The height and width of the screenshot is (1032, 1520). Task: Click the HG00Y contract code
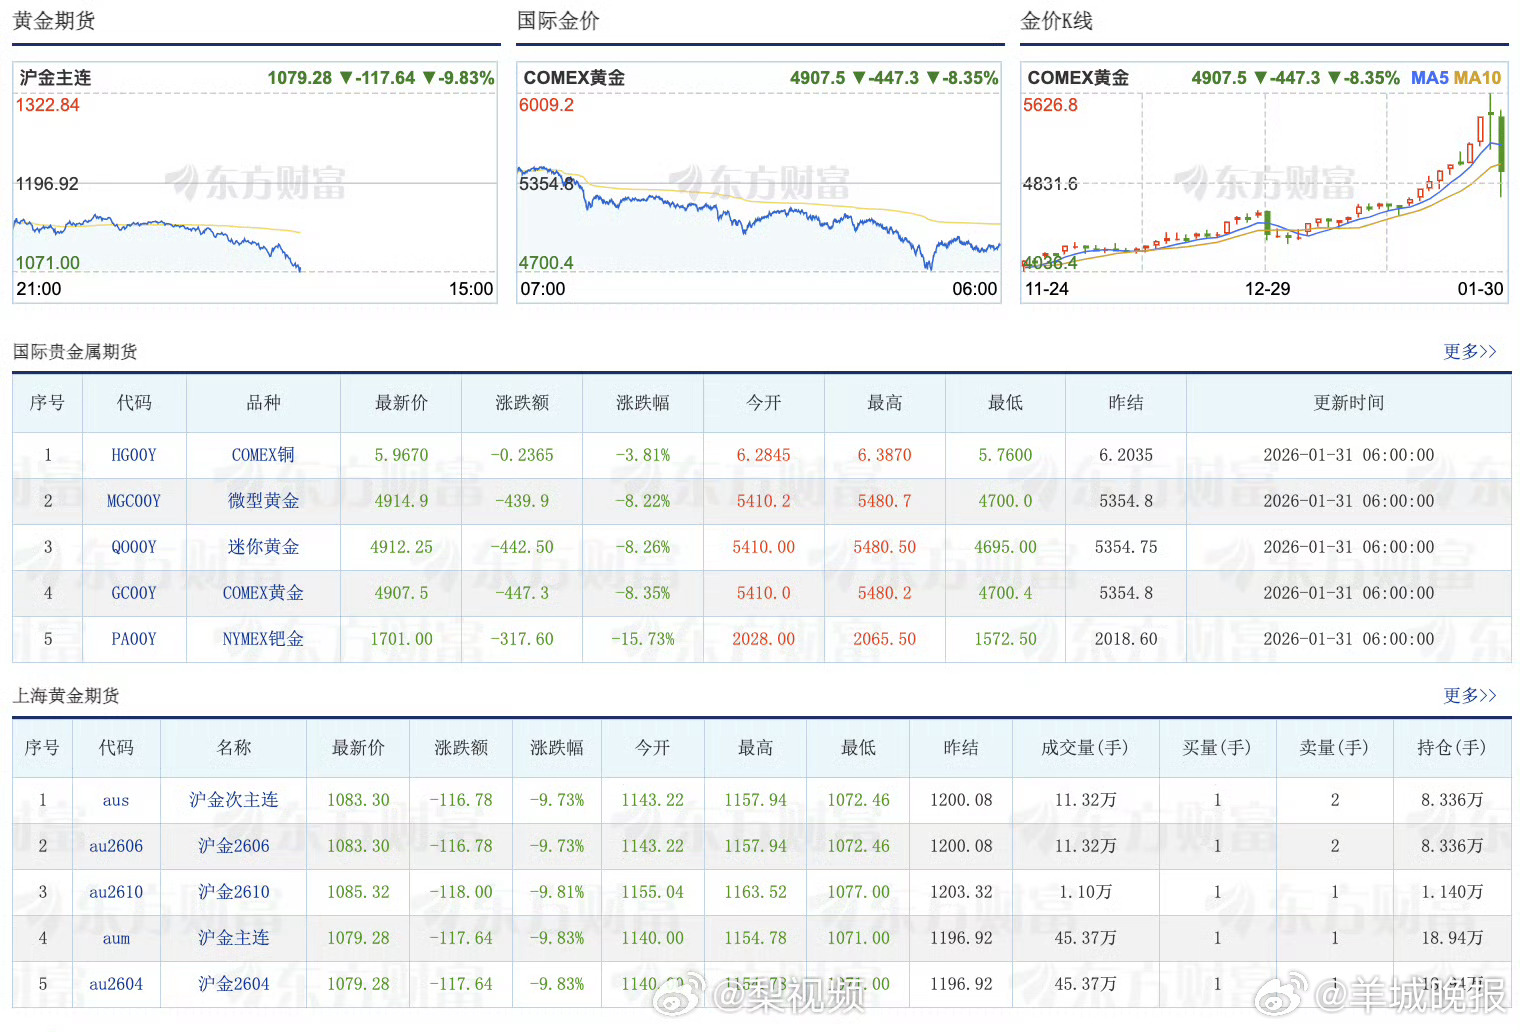tap(134, 454)
